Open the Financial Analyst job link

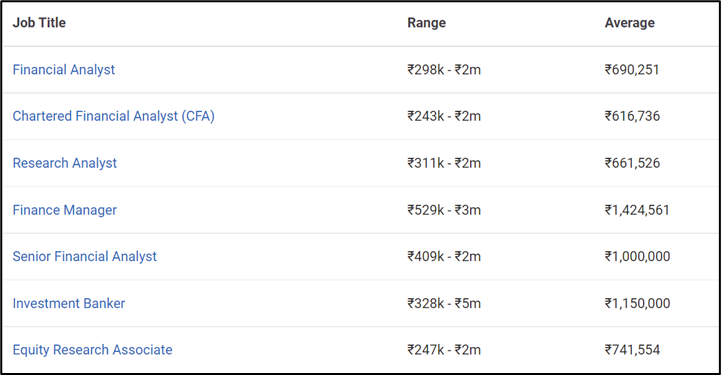click(63, 70)
